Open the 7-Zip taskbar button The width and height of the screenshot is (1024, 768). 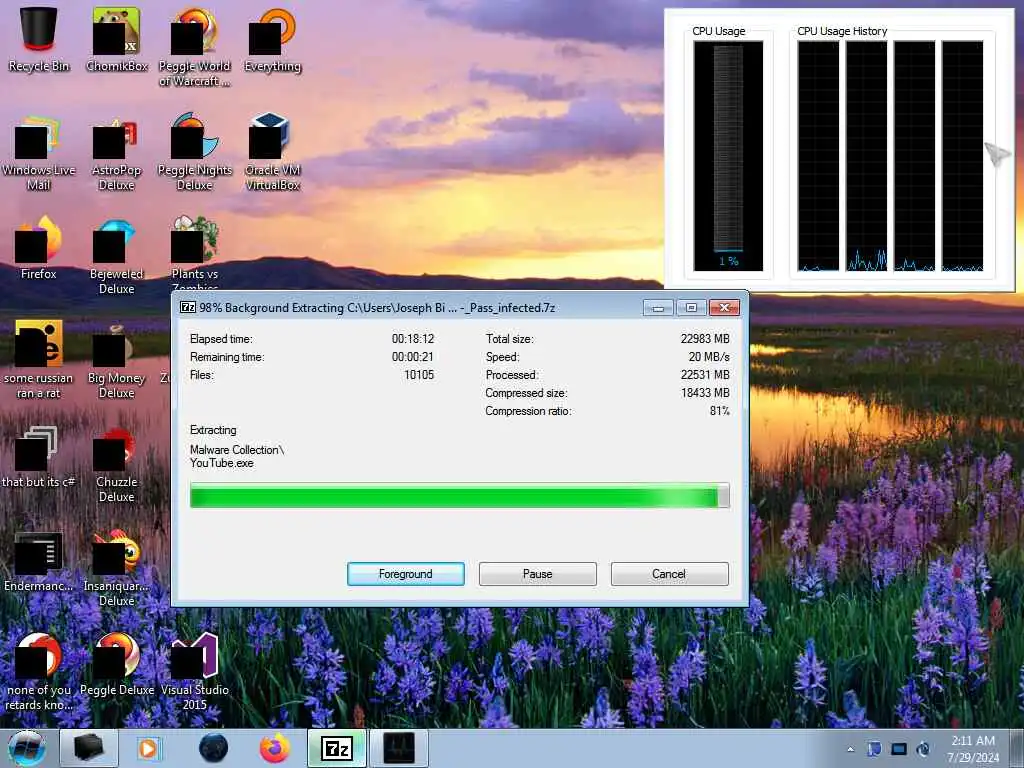click(x=337, y=748)
